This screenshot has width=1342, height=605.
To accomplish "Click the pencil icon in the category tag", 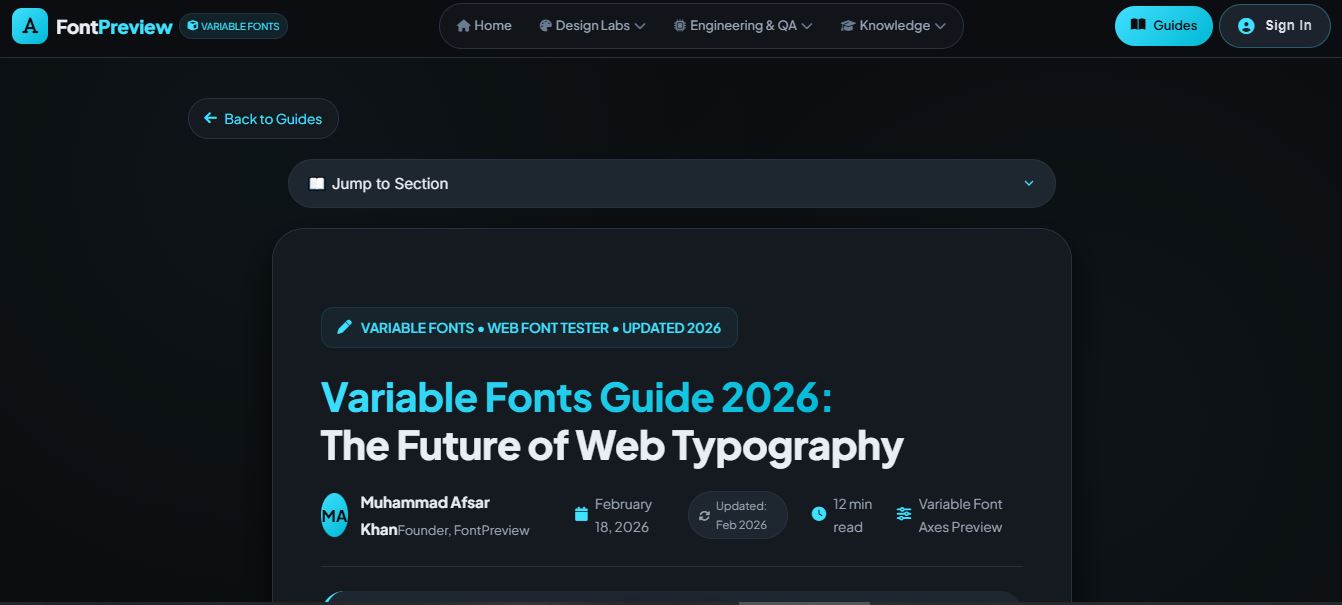I will click(x=344, y=327).
